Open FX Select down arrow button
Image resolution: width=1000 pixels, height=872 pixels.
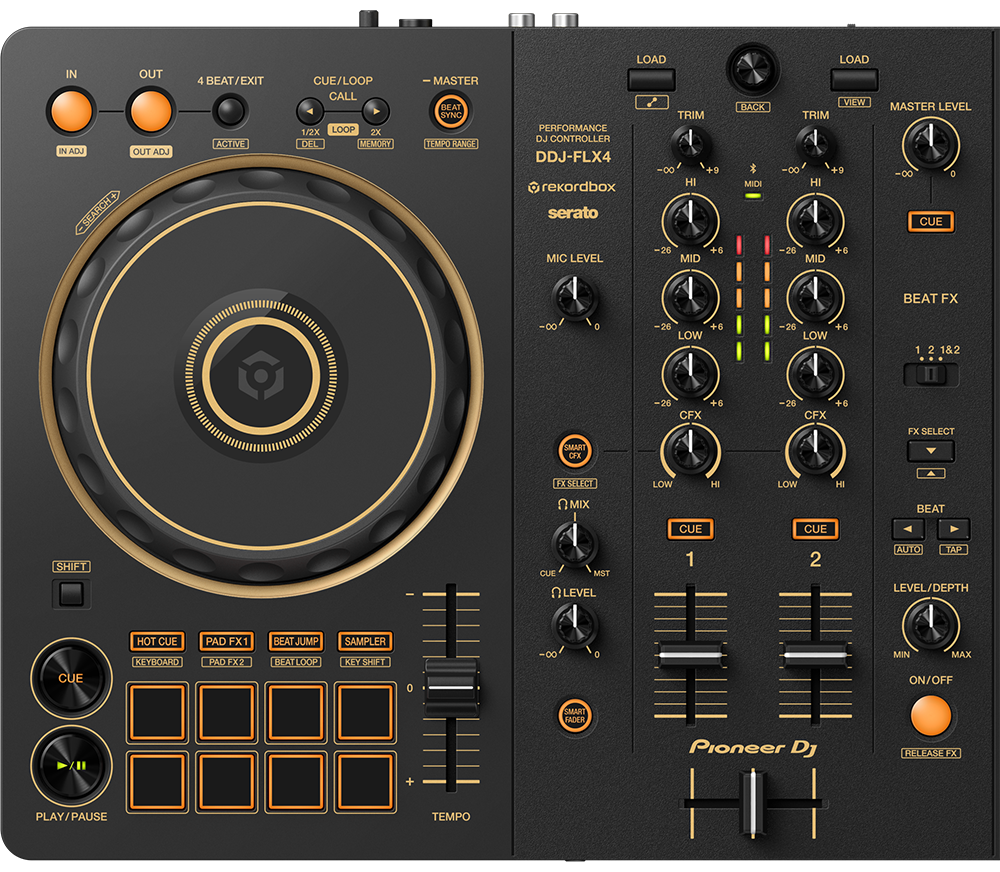pos(930,451)
